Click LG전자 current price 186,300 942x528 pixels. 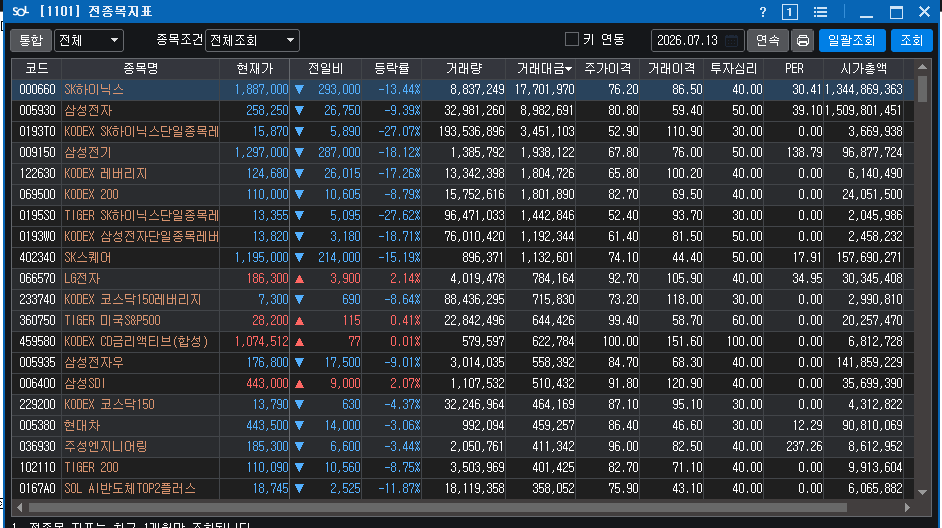[267, 279]
